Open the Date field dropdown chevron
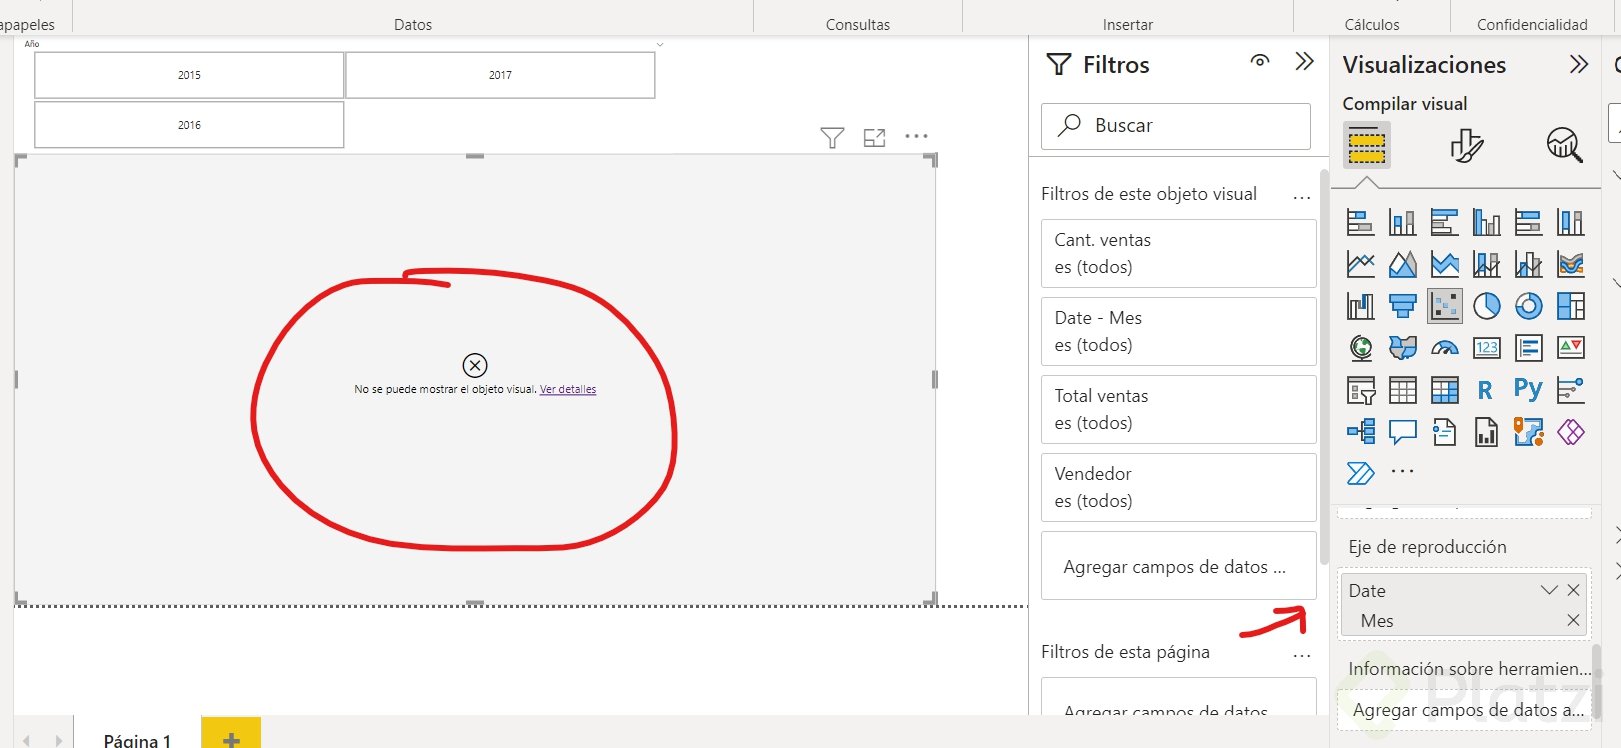1621x748 pixels. 1549,590
